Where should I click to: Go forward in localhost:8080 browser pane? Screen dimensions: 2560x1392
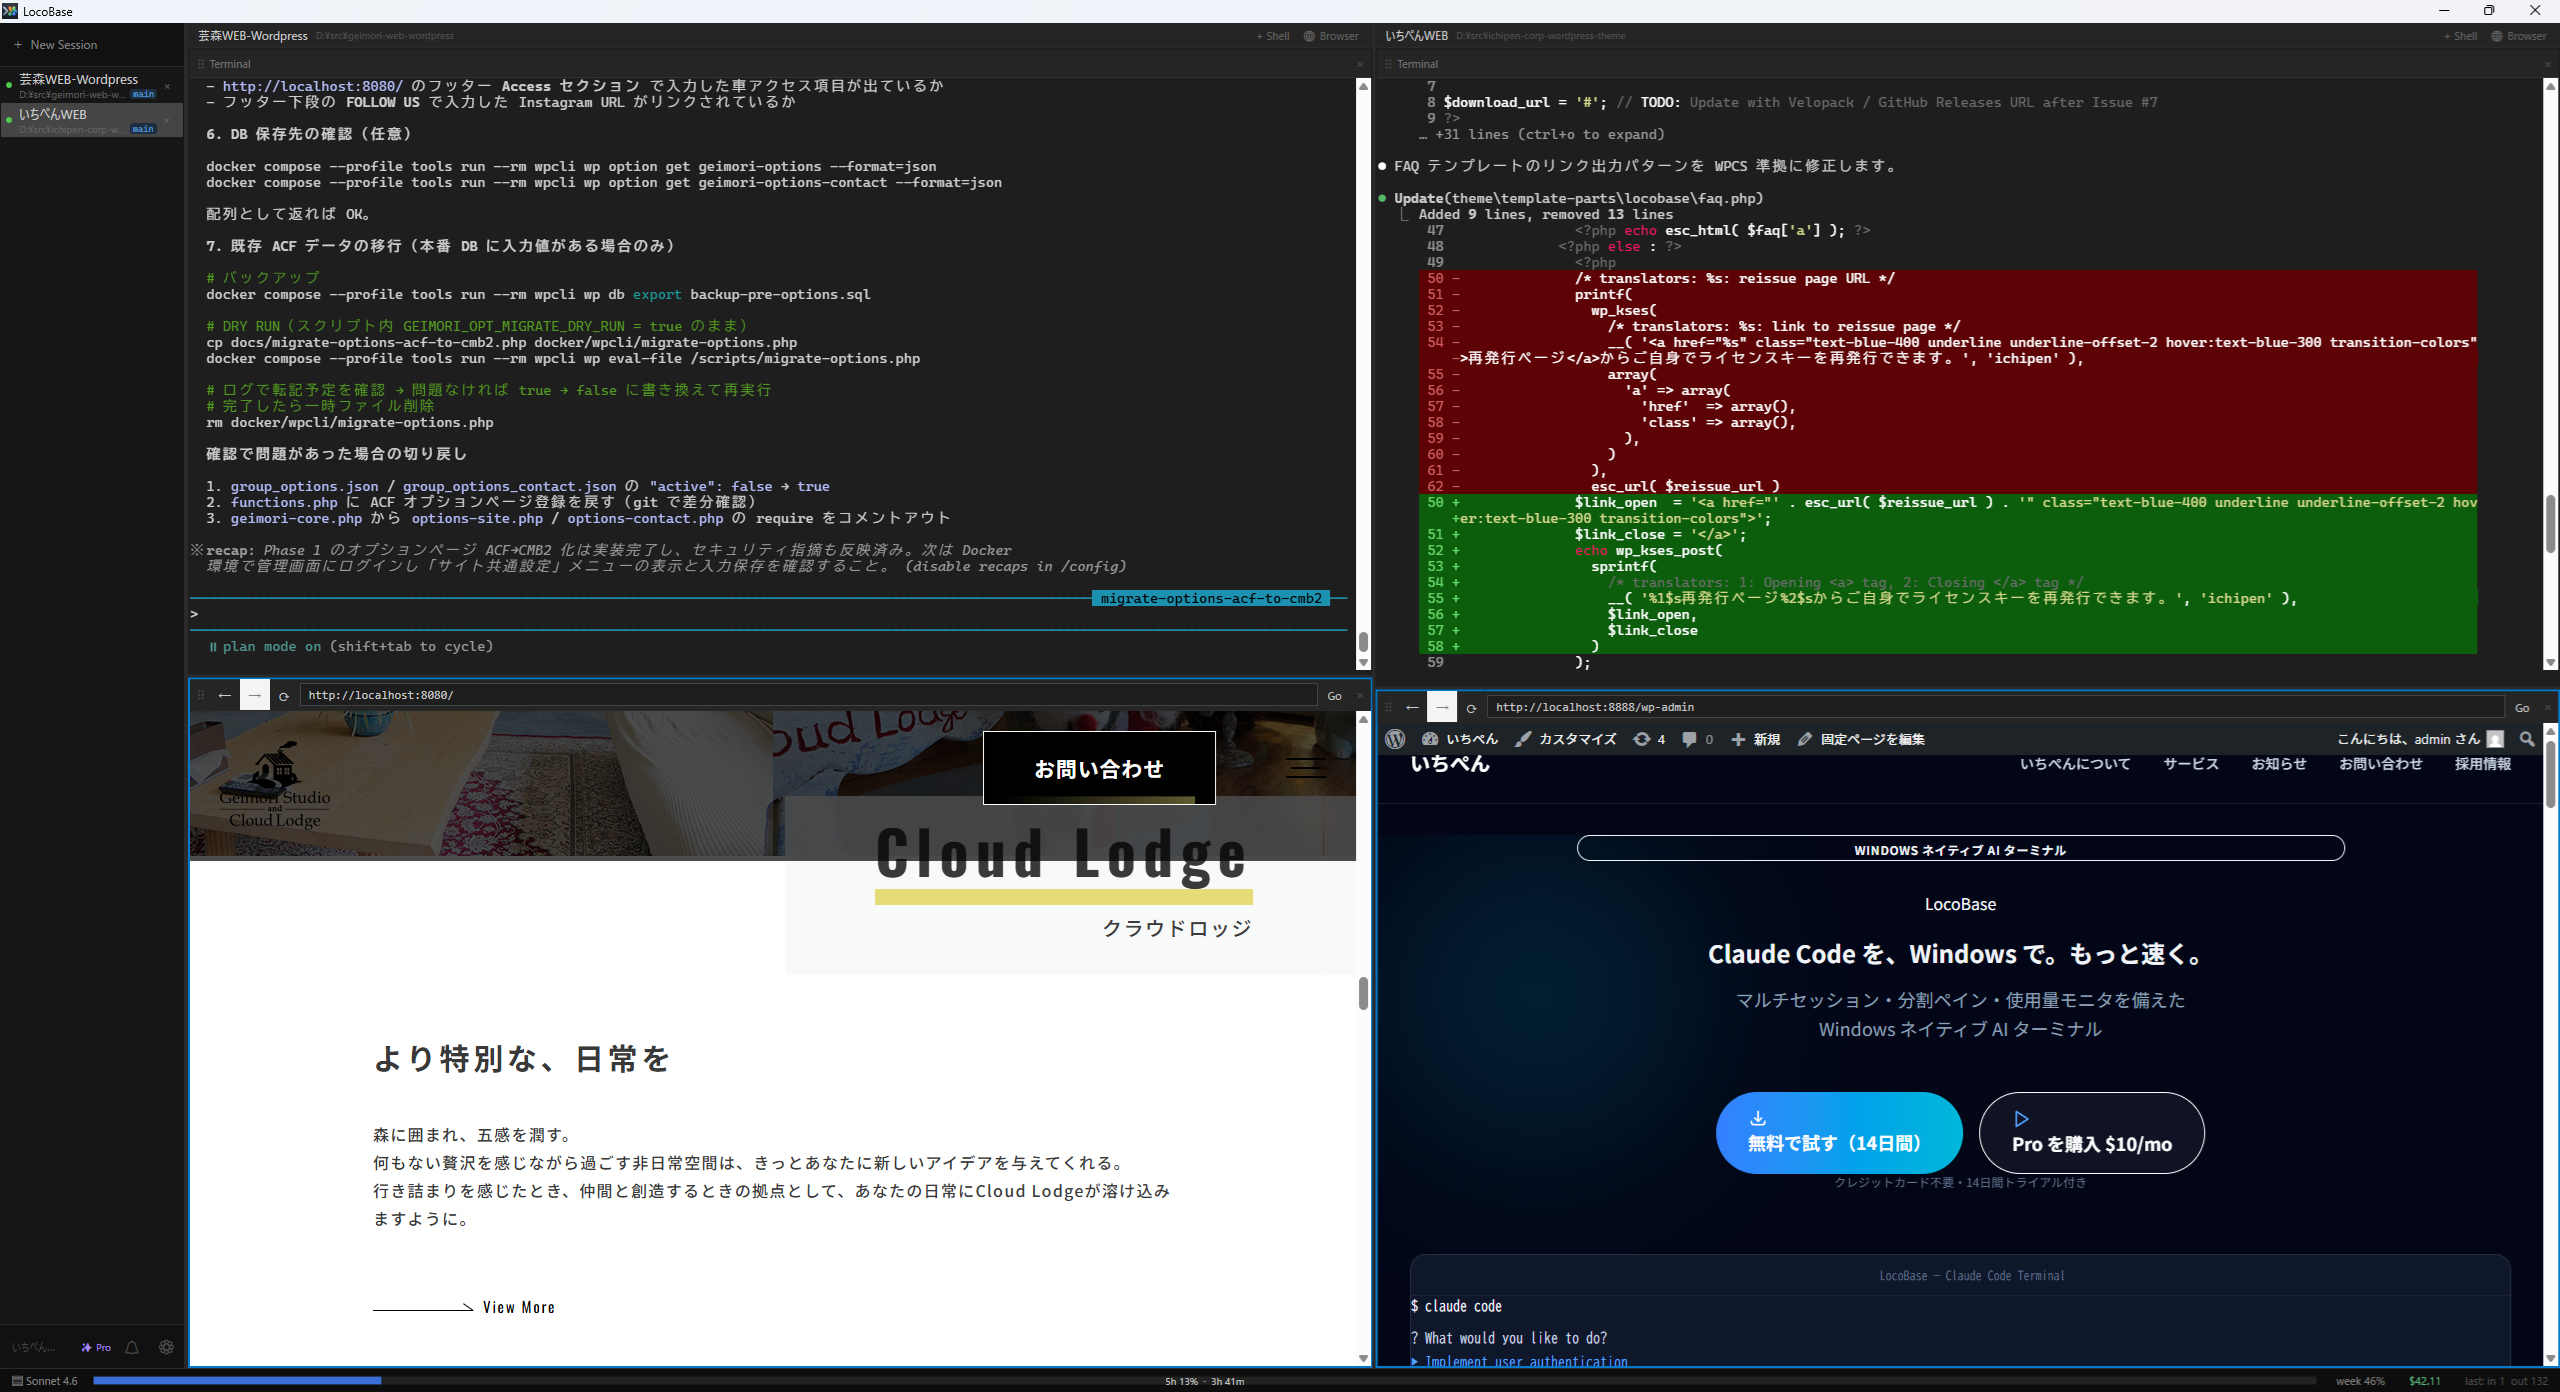pyautogui.click(x=254, y=695)
